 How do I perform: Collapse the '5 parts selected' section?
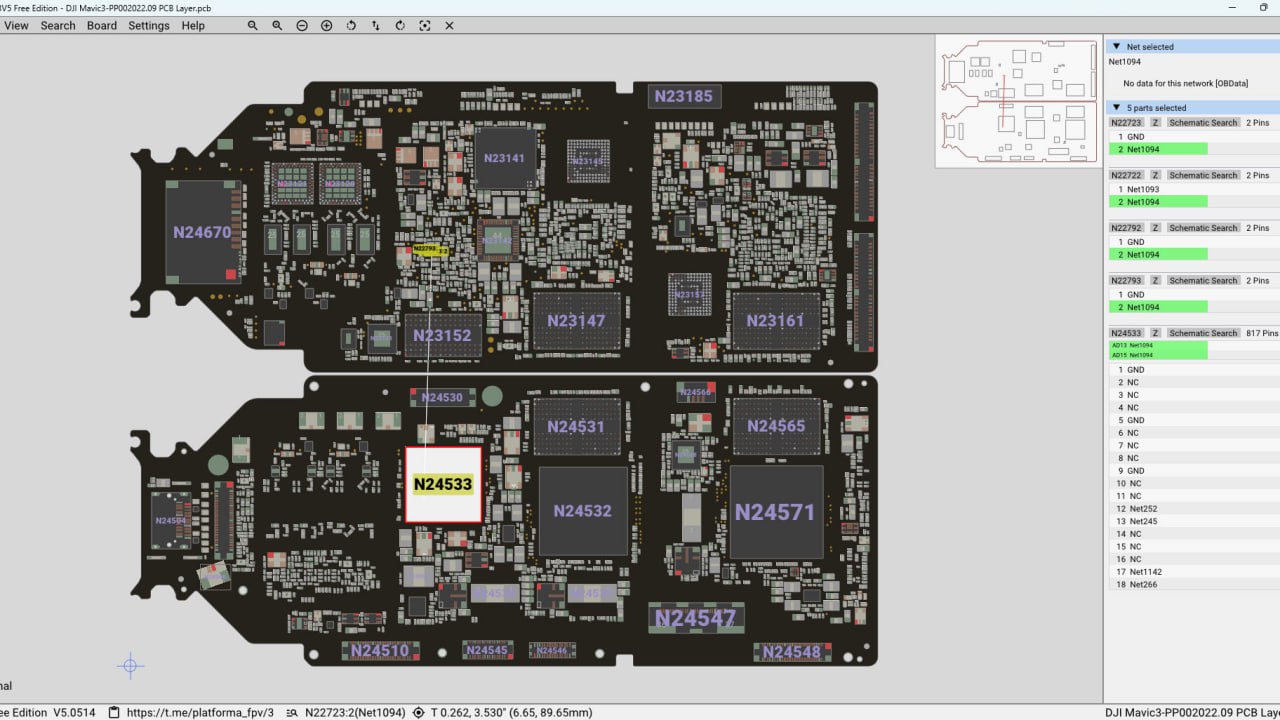coord(1117,108)
